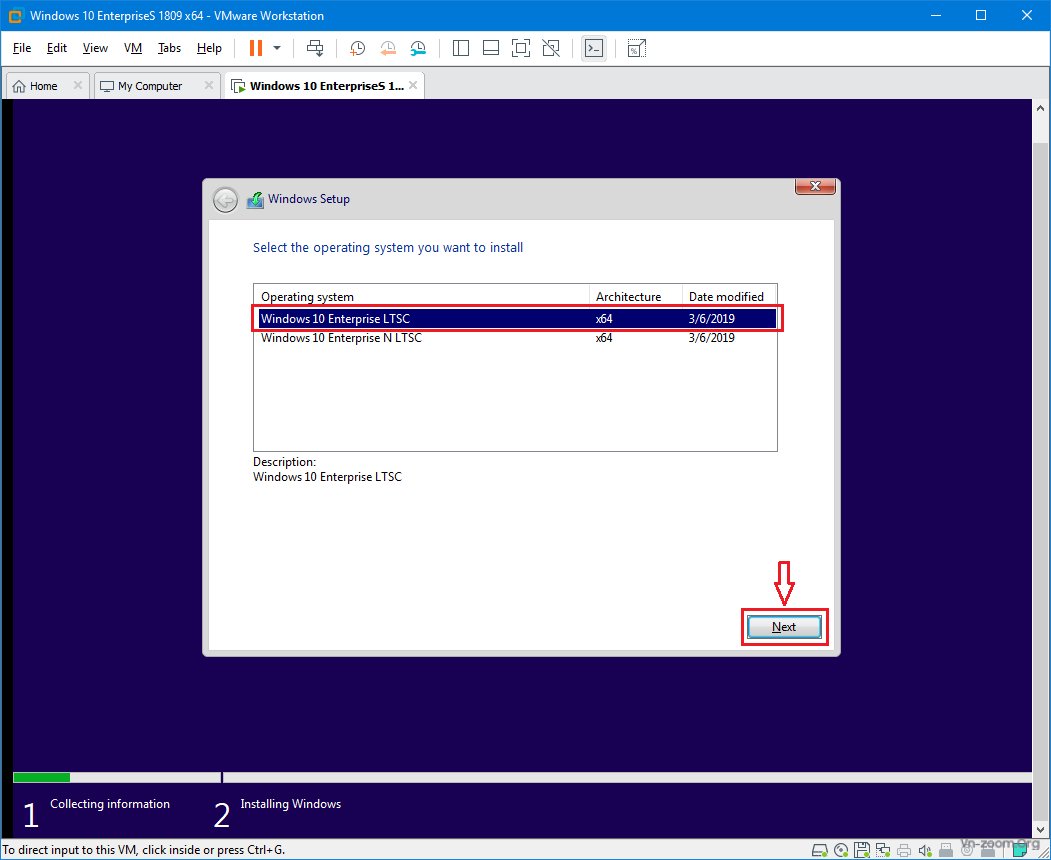Revert VM to previous snapshot

387,48
